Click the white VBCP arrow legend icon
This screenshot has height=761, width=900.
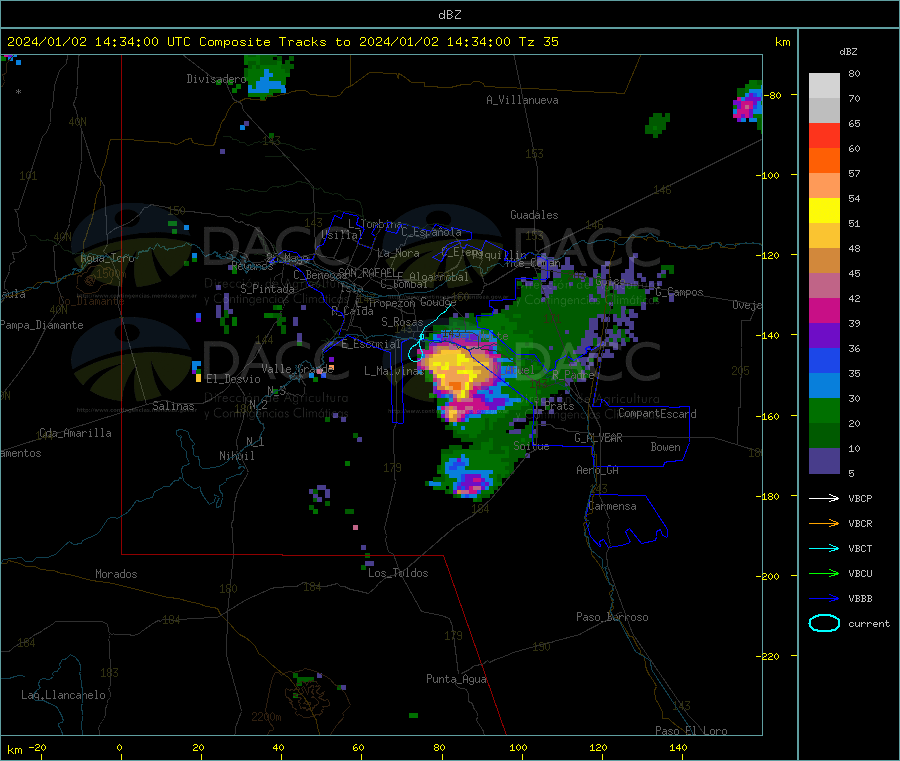coord(824,498)
